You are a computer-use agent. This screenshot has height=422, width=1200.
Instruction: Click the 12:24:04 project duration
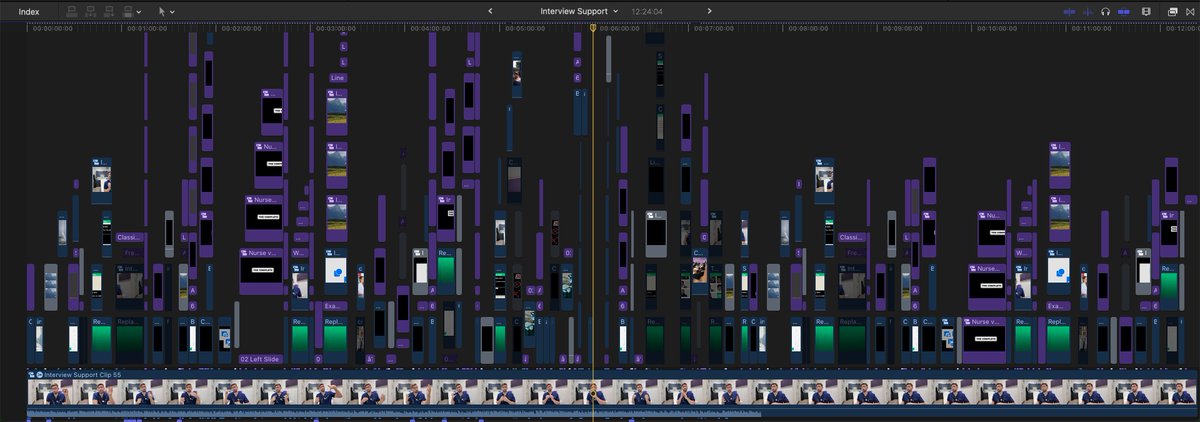click(x=647, y=11)
